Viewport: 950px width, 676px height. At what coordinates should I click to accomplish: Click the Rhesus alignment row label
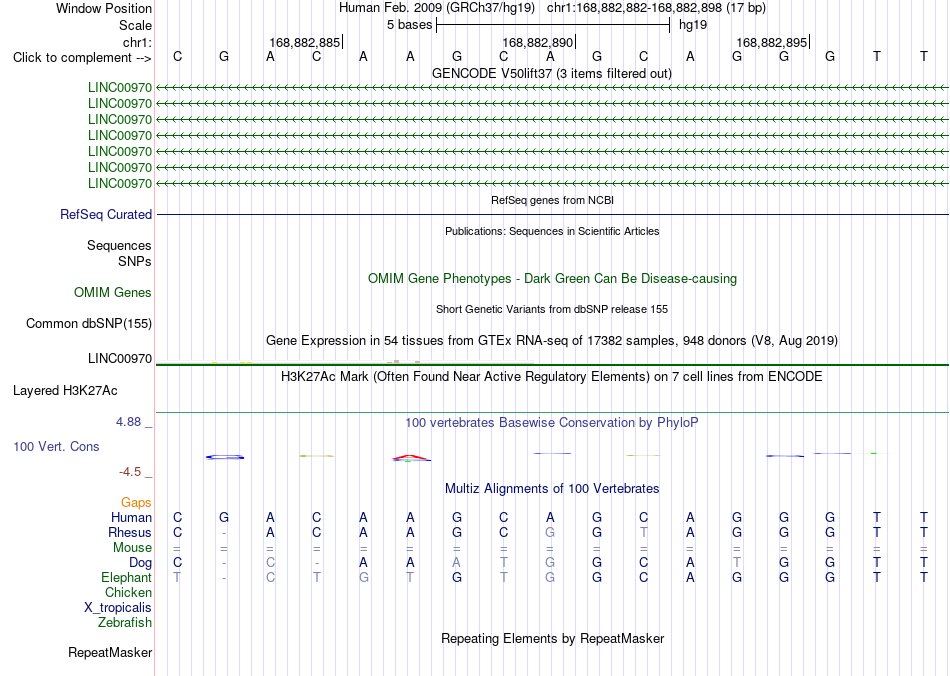click(x=130, y=532)
